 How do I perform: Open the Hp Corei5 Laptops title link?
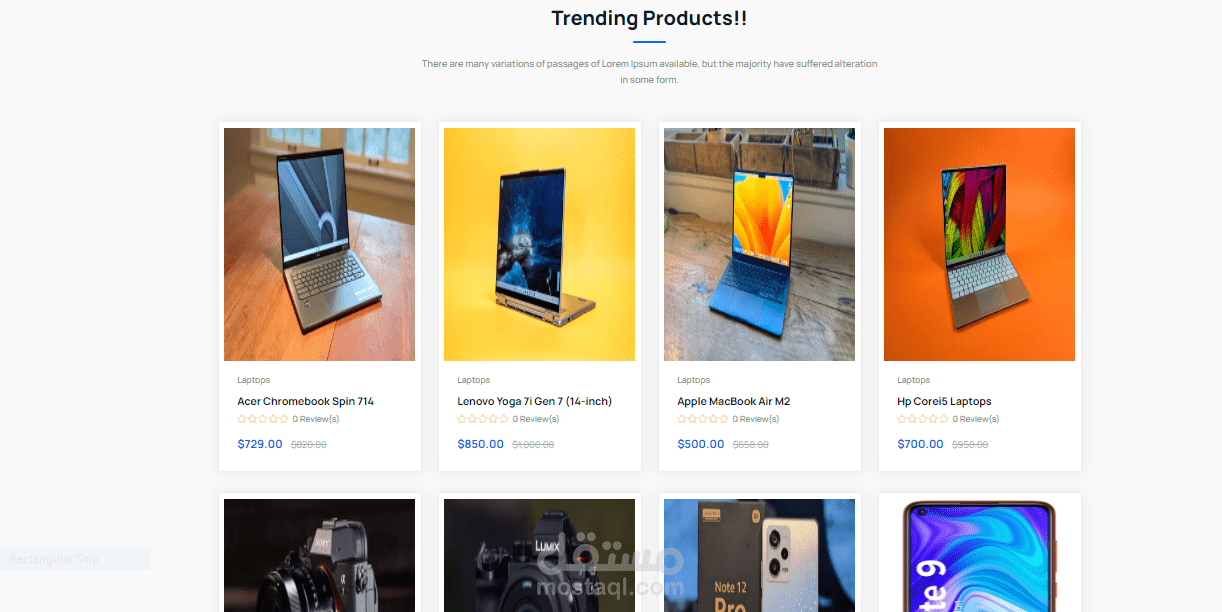pos(944,401)
